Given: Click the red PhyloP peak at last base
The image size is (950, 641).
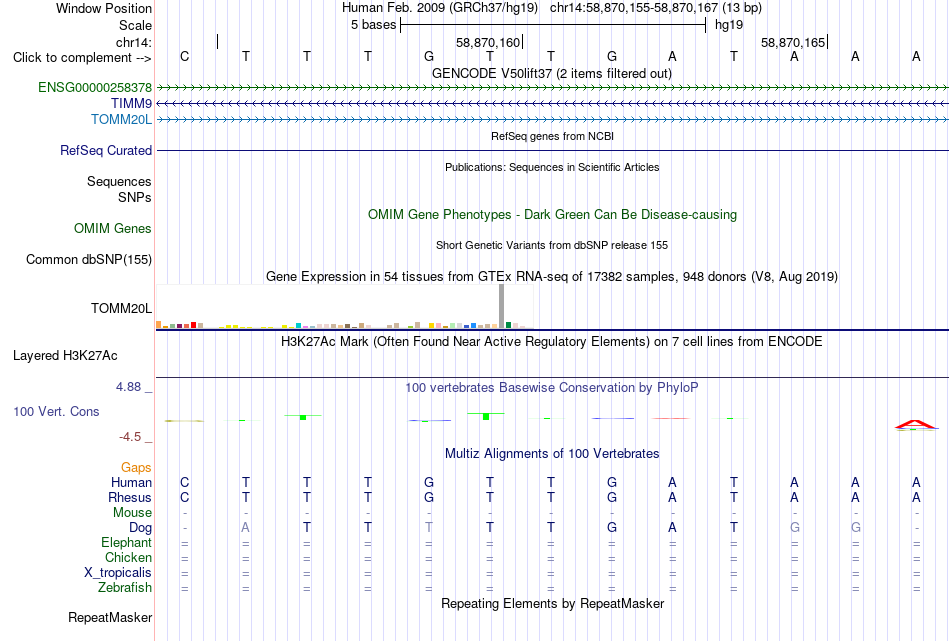Looking at the screenshot, I should (916, 425).
